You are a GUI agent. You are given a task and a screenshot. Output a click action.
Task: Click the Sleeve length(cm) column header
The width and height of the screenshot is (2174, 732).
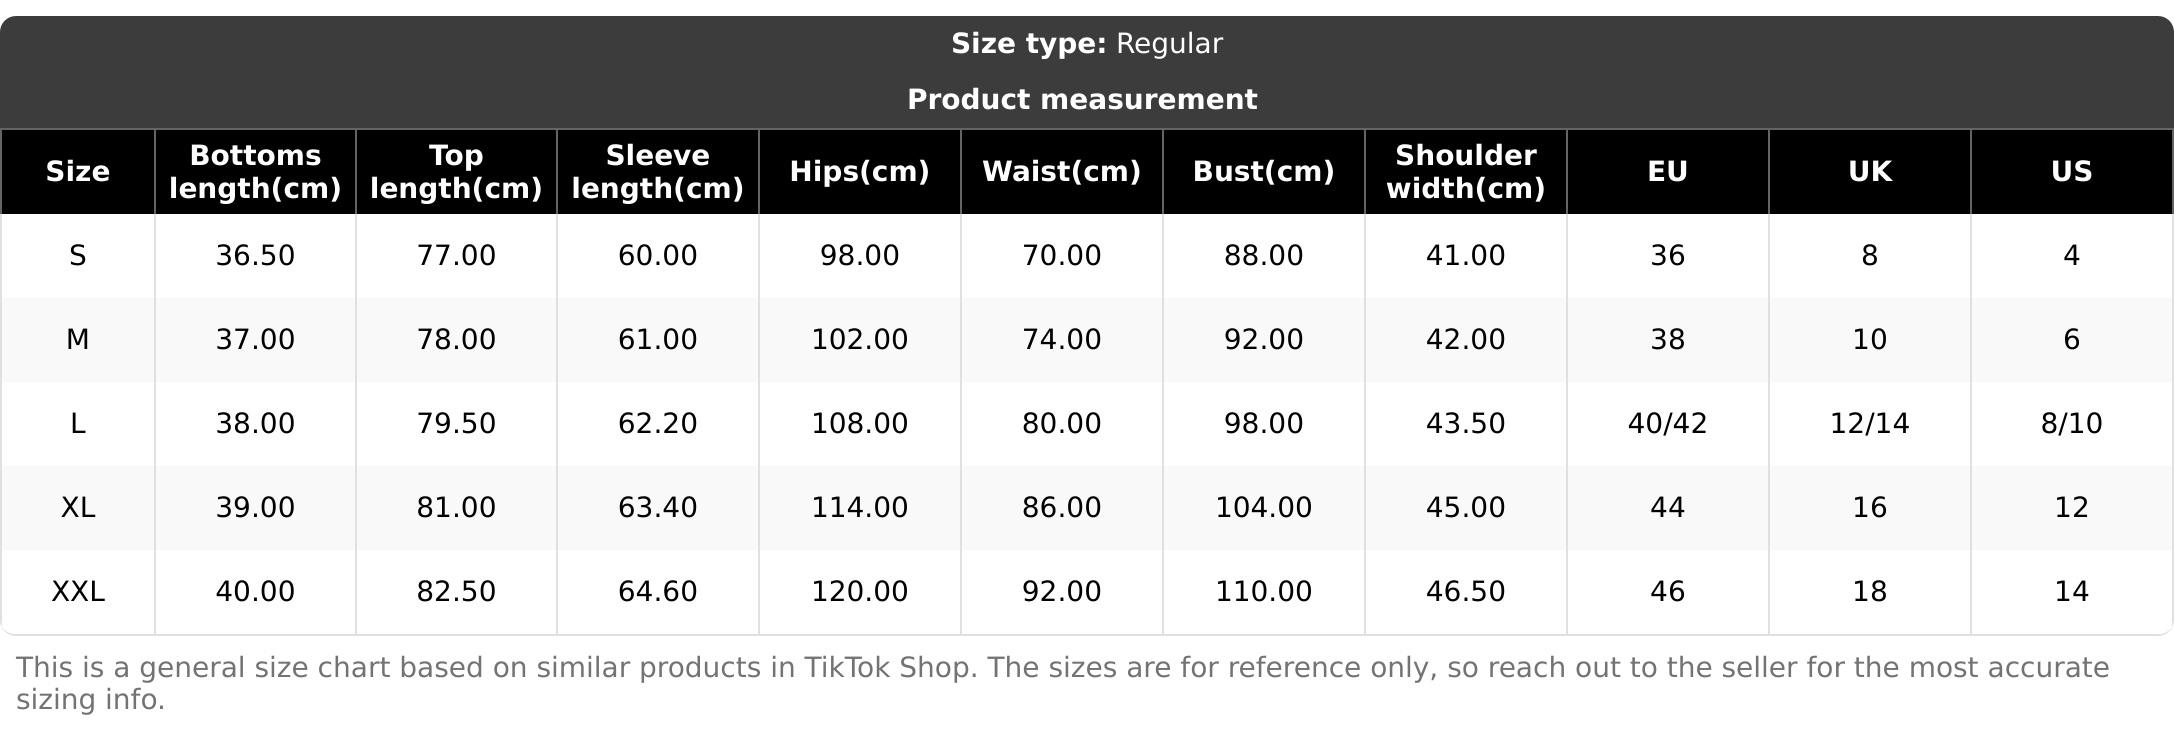pos(657,172)
